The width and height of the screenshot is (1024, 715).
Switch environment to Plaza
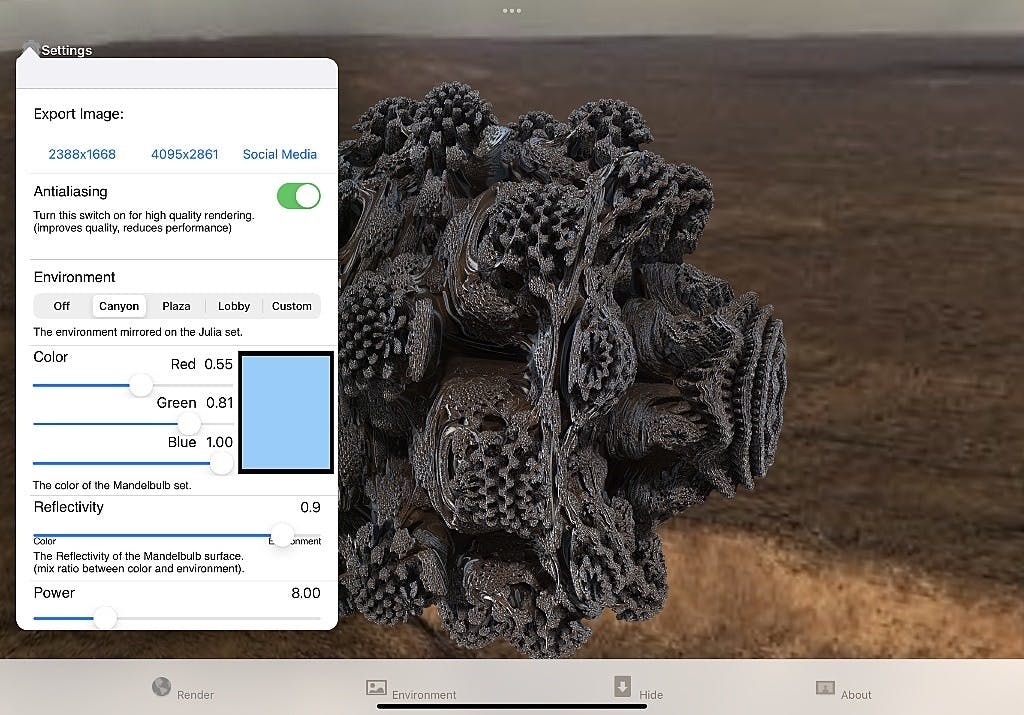click(176, 306)
